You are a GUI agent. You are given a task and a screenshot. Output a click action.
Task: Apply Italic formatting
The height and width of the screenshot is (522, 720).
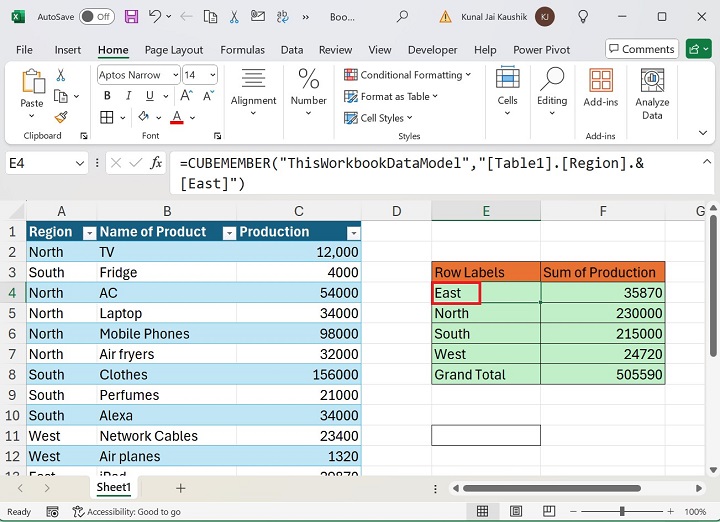click(130, 96)
